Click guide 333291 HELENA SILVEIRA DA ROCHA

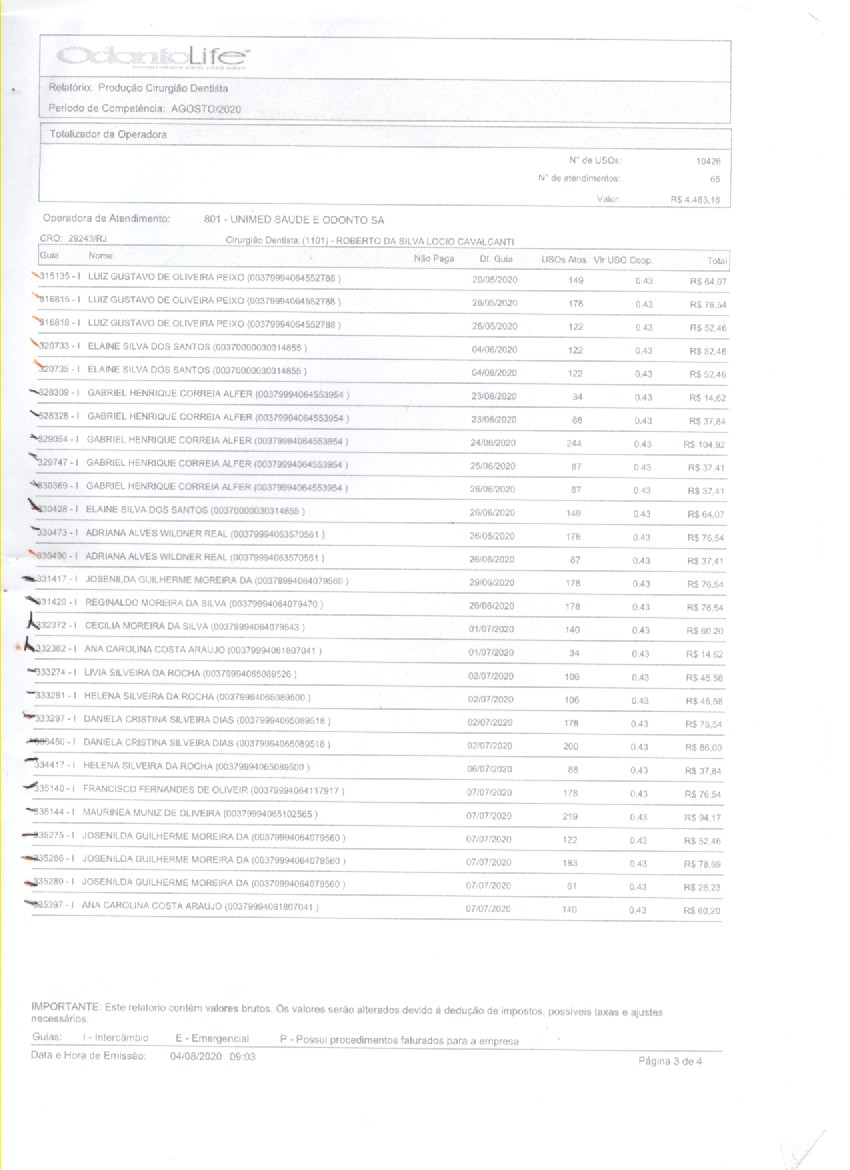pos(172,696)
